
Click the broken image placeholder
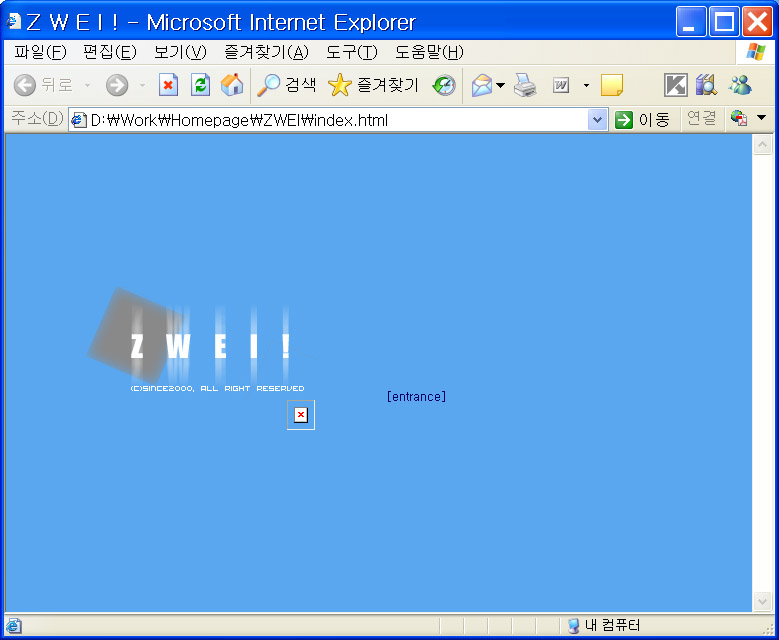(301, 415)
